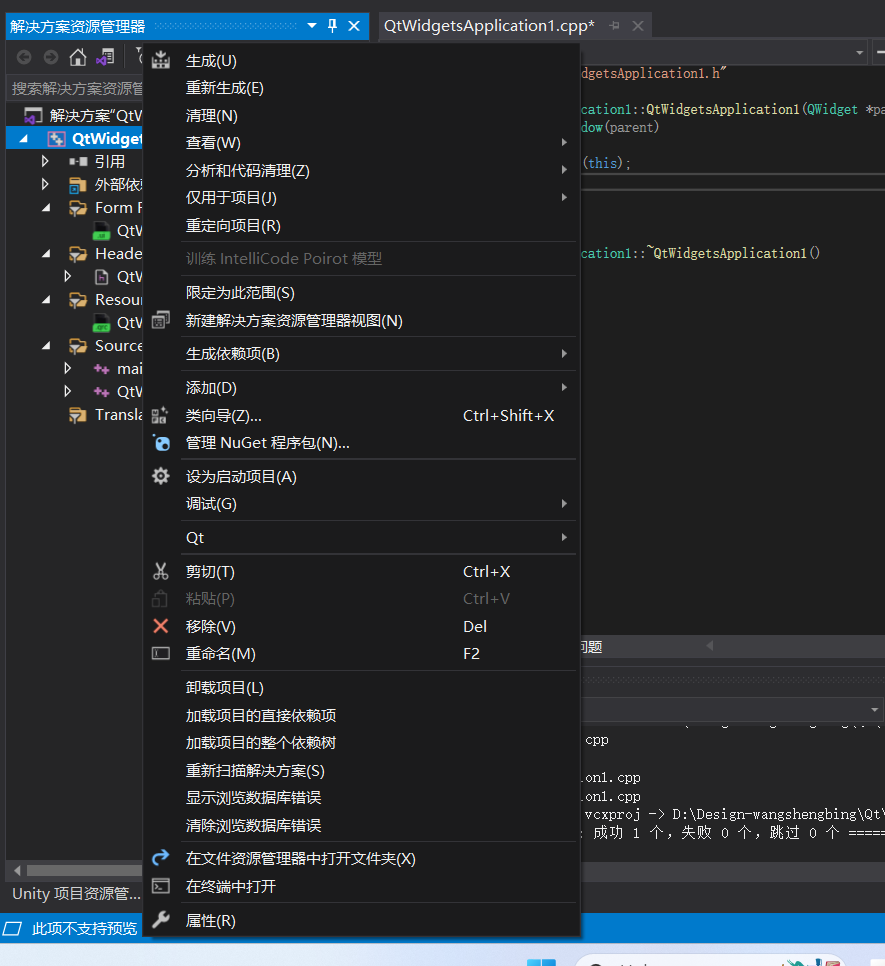Close the Solution Explorer panel

click(354, 26)
